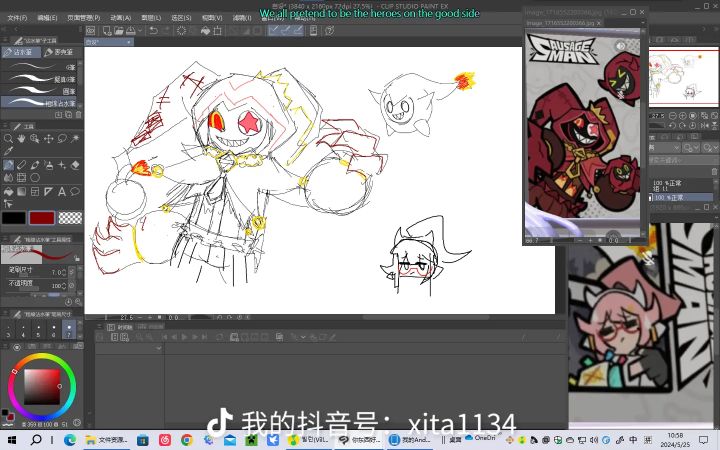Viewport: 720px width, 450px height.
Task: Click Open file folder icon
Action: [x=118, y=31]
